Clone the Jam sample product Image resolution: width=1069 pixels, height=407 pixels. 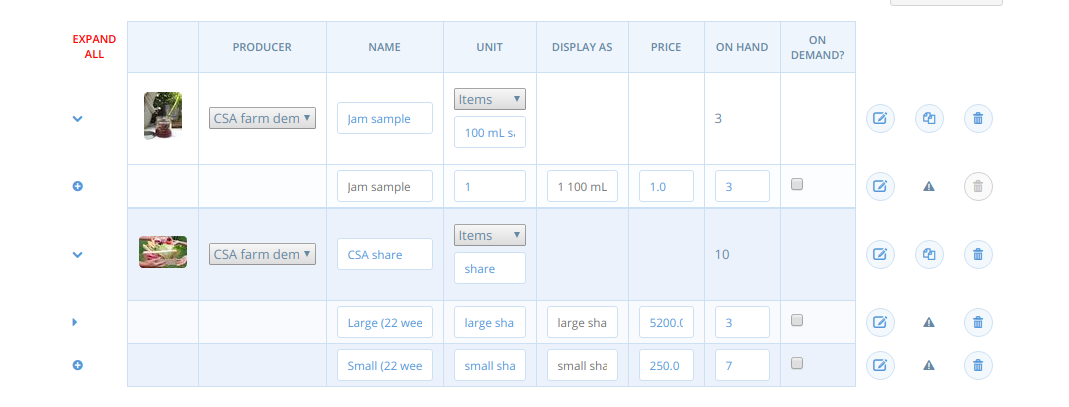pyautogui.click(x=929, y=119)
